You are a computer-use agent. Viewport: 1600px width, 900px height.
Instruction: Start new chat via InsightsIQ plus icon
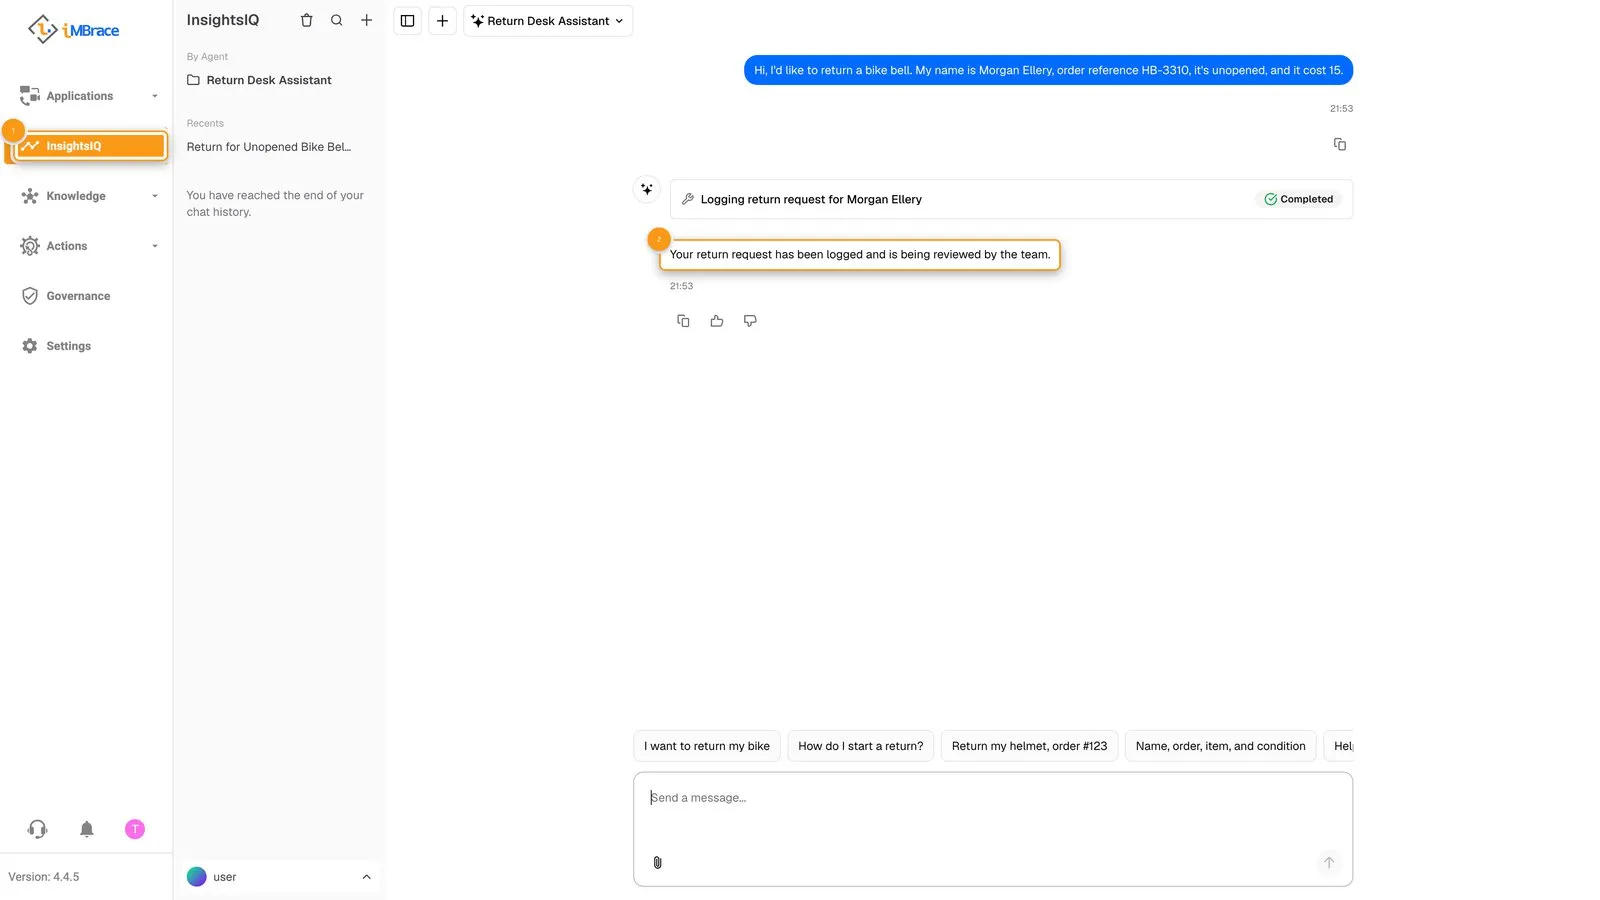click(x=367, y=20)
